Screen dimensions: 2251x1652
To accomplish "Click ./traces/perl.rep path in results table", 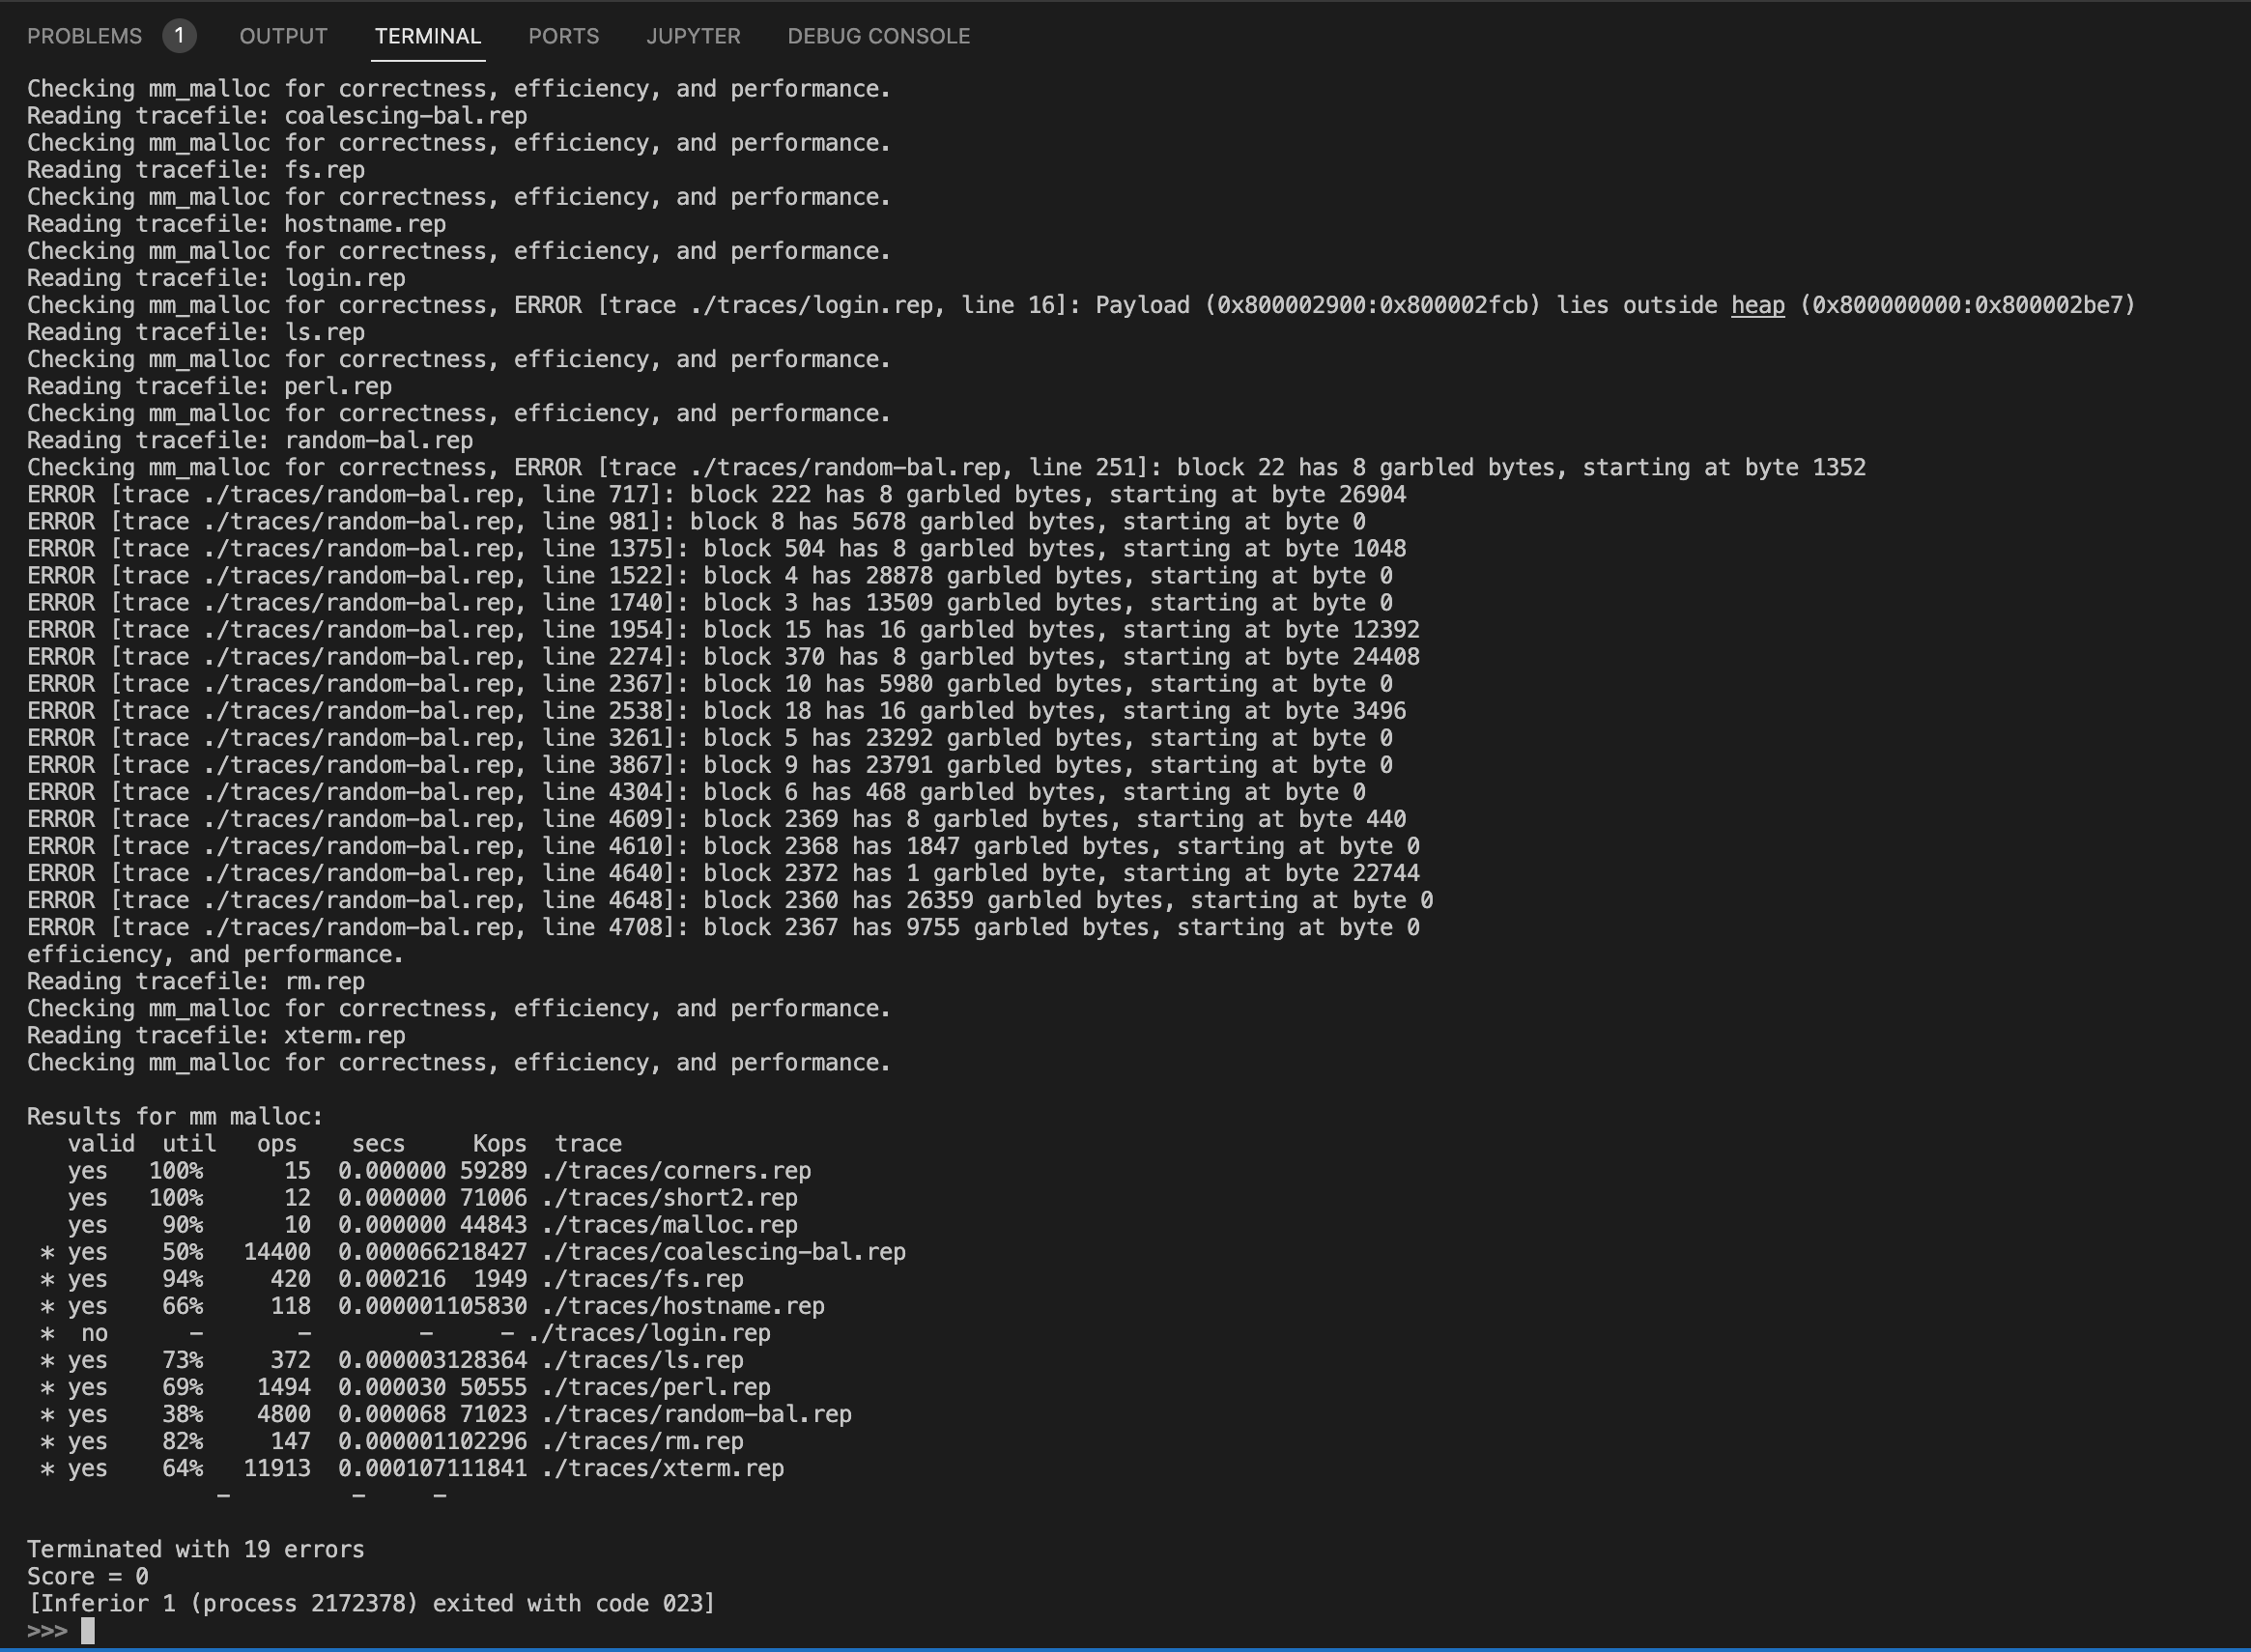I will (656, 1388).
